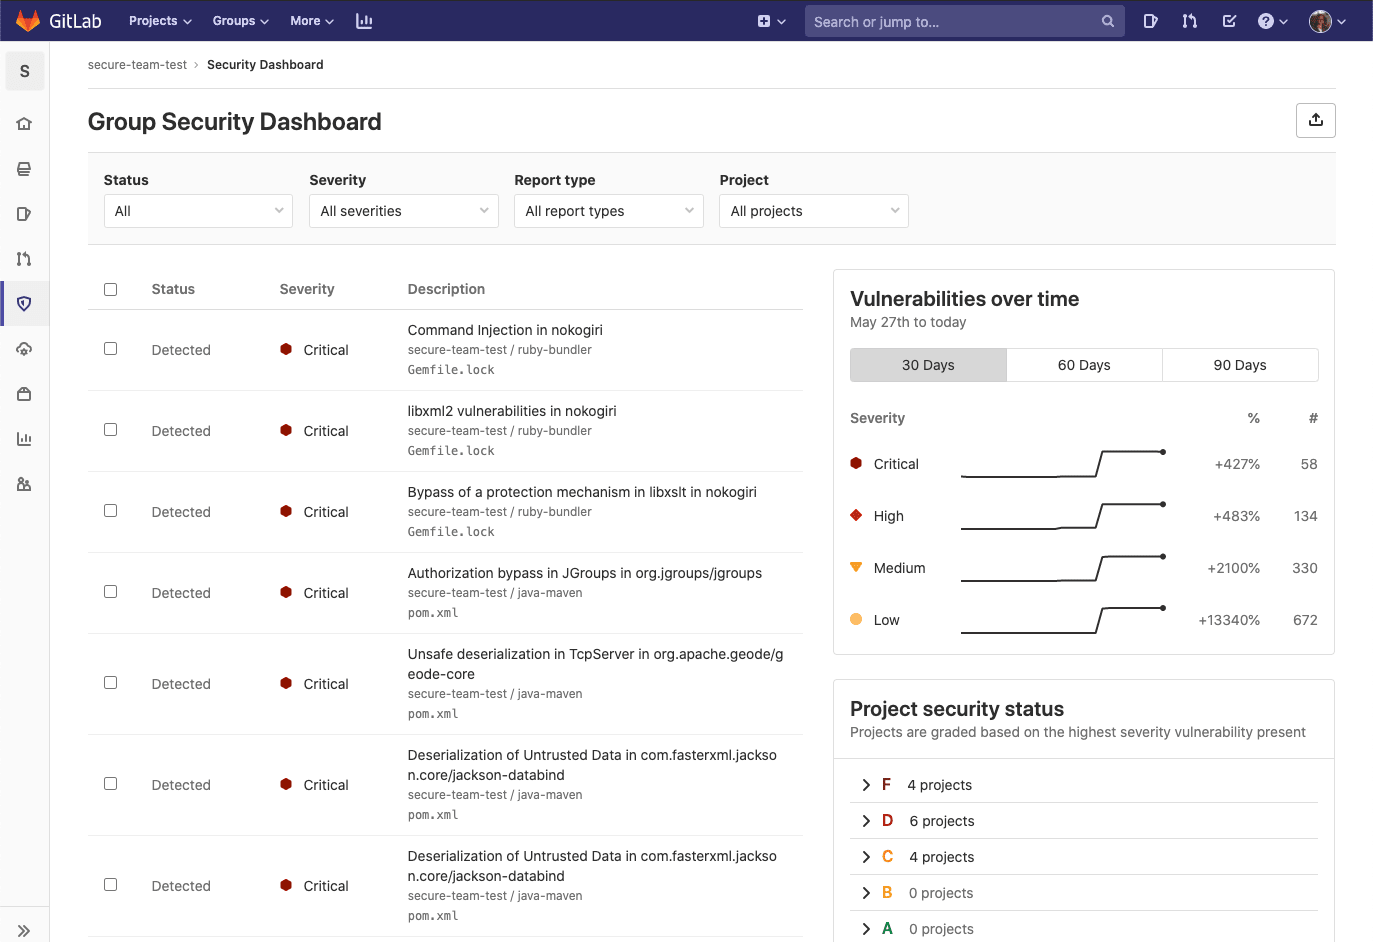This screenshot has width=1373, height=942.
Task: Click the export report icon on the dashboard
Action: click(1315, 120)
